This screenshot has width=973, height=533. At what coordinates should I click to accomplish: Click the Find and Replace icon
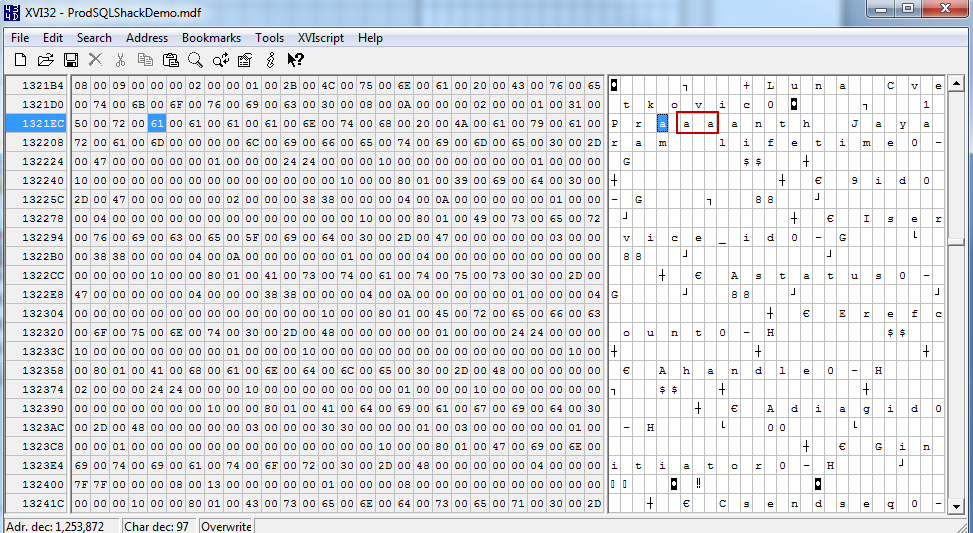tap(221, 61)
